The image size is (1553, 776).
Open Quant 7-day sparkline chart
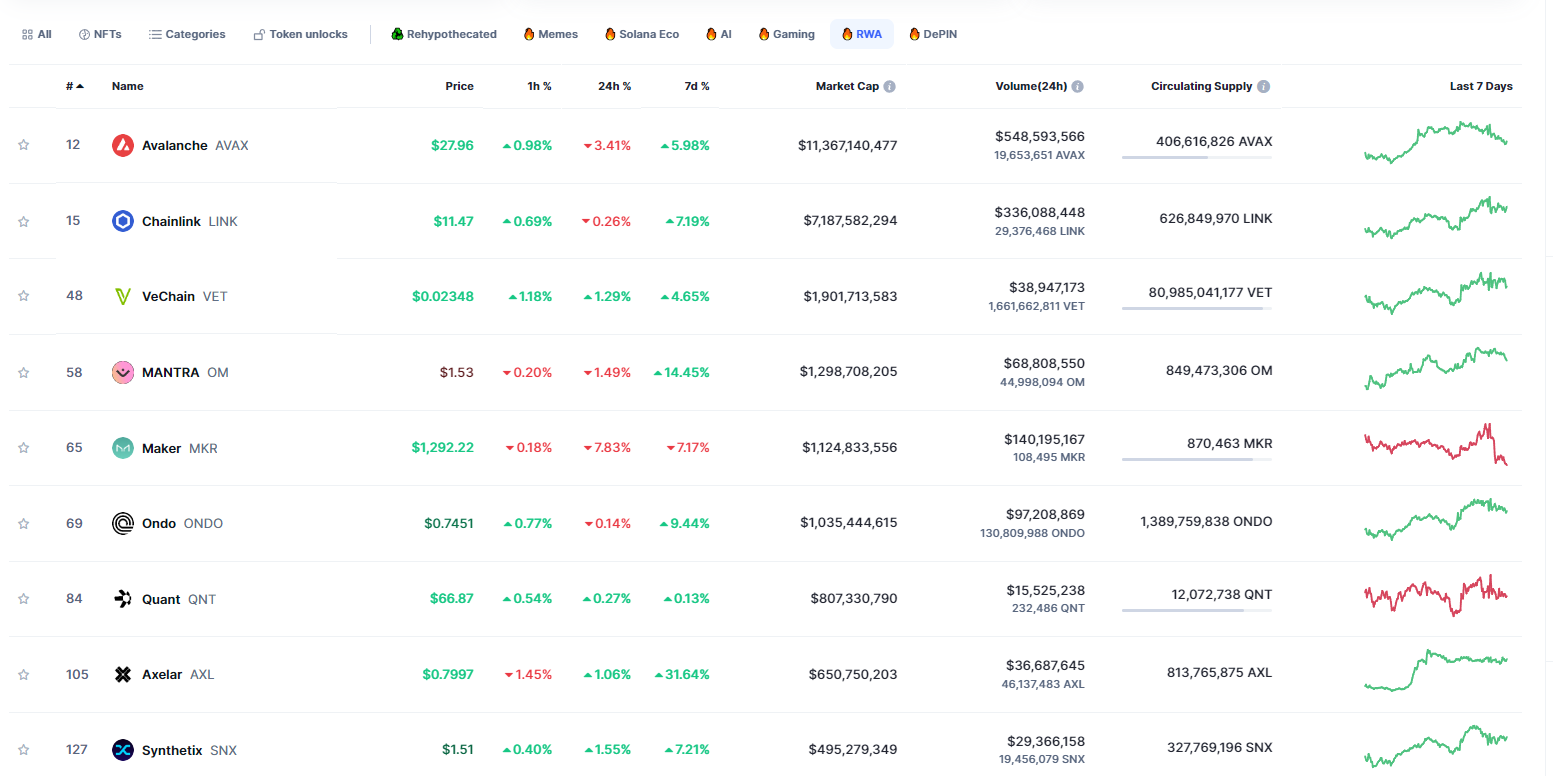point(1435,595)
